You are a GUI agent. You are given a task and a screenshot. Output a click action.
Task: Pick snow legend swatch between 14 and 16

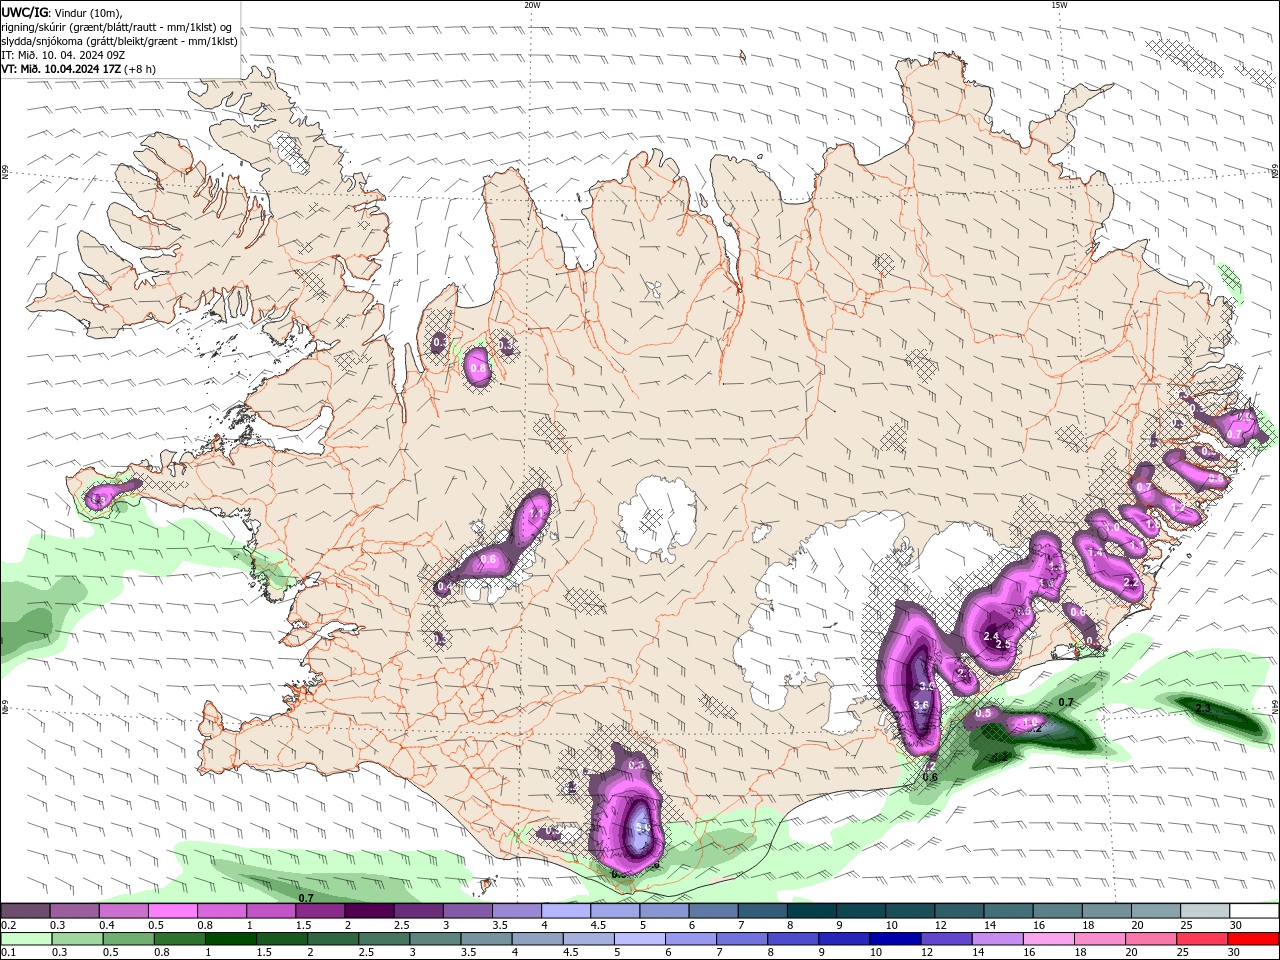[x=1007, y=911]
